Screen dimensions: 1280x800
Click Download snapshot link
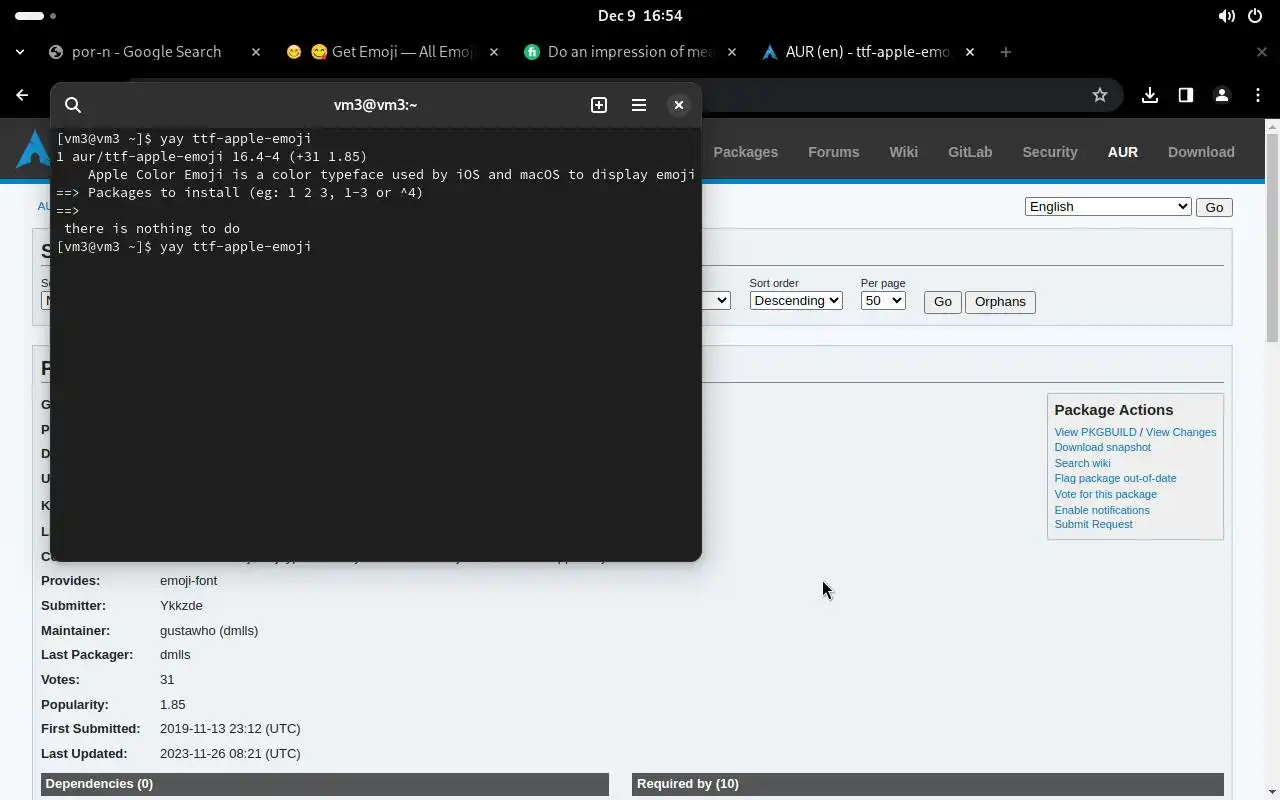tap(1102, 447)
